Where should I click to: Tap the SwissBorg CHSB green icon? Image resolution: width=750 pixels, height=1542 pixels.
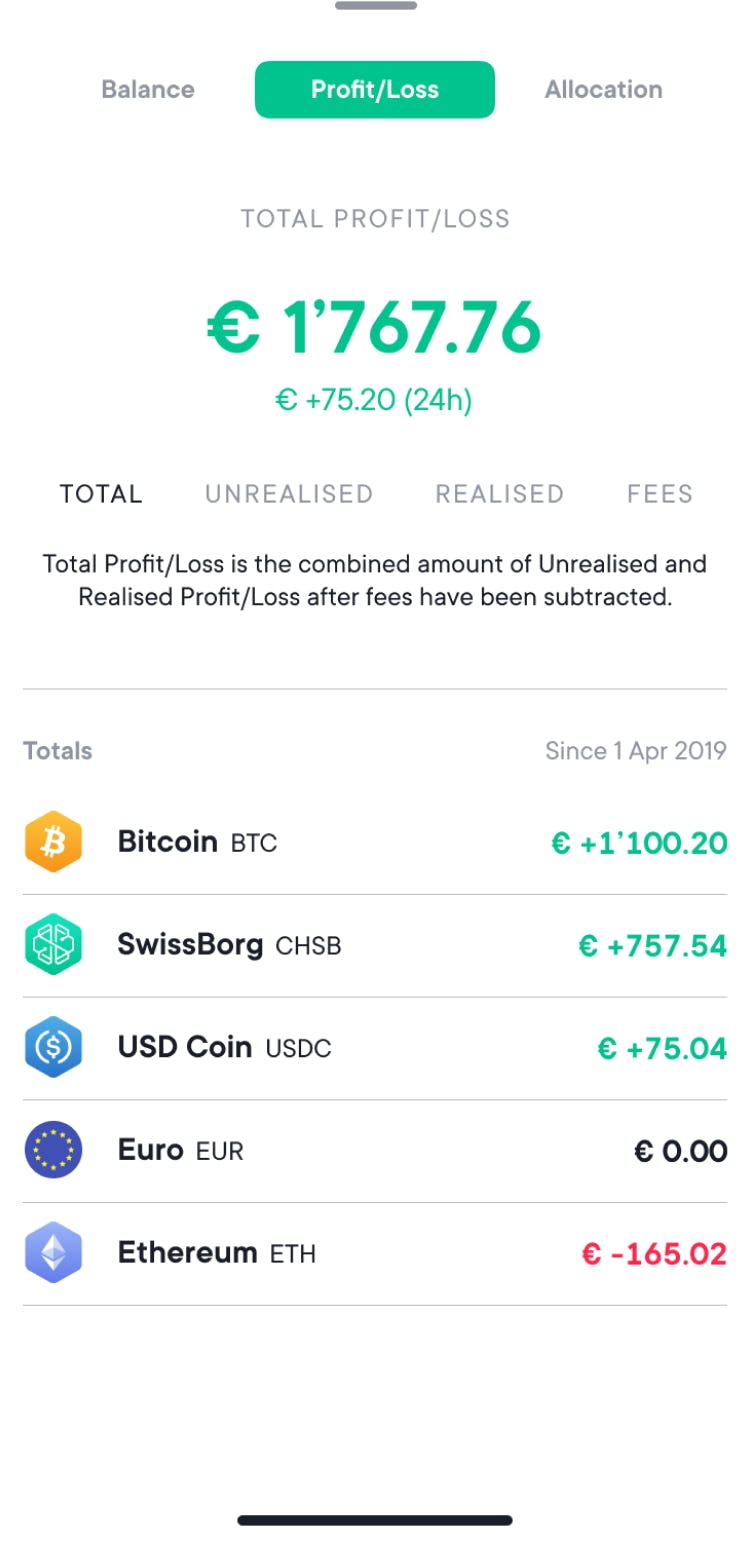53,945
